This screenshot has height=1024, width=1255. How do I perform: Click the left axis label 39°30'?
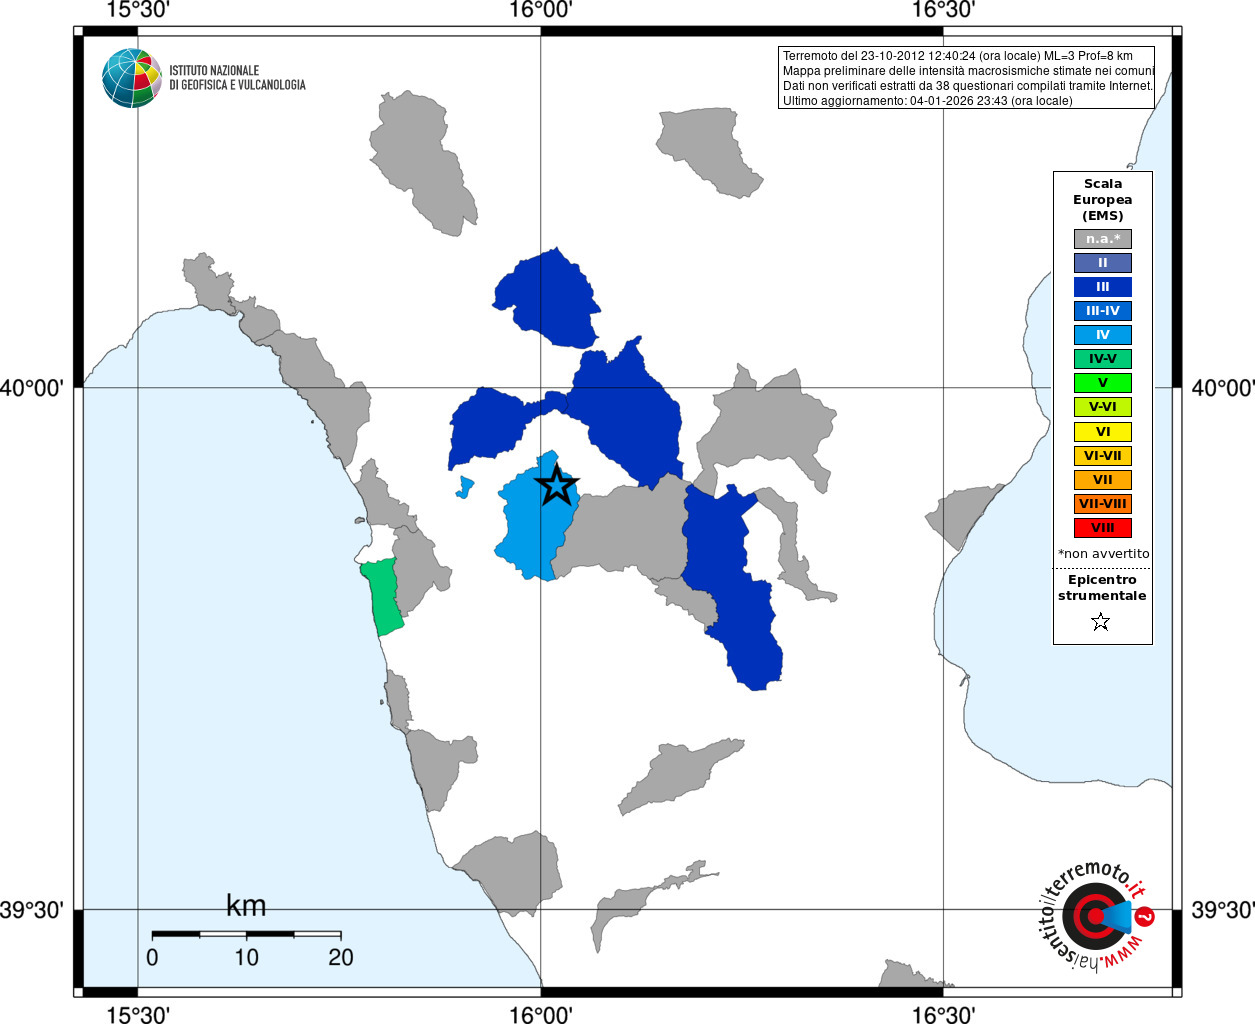pyautogui.click(x=32, y=910)
